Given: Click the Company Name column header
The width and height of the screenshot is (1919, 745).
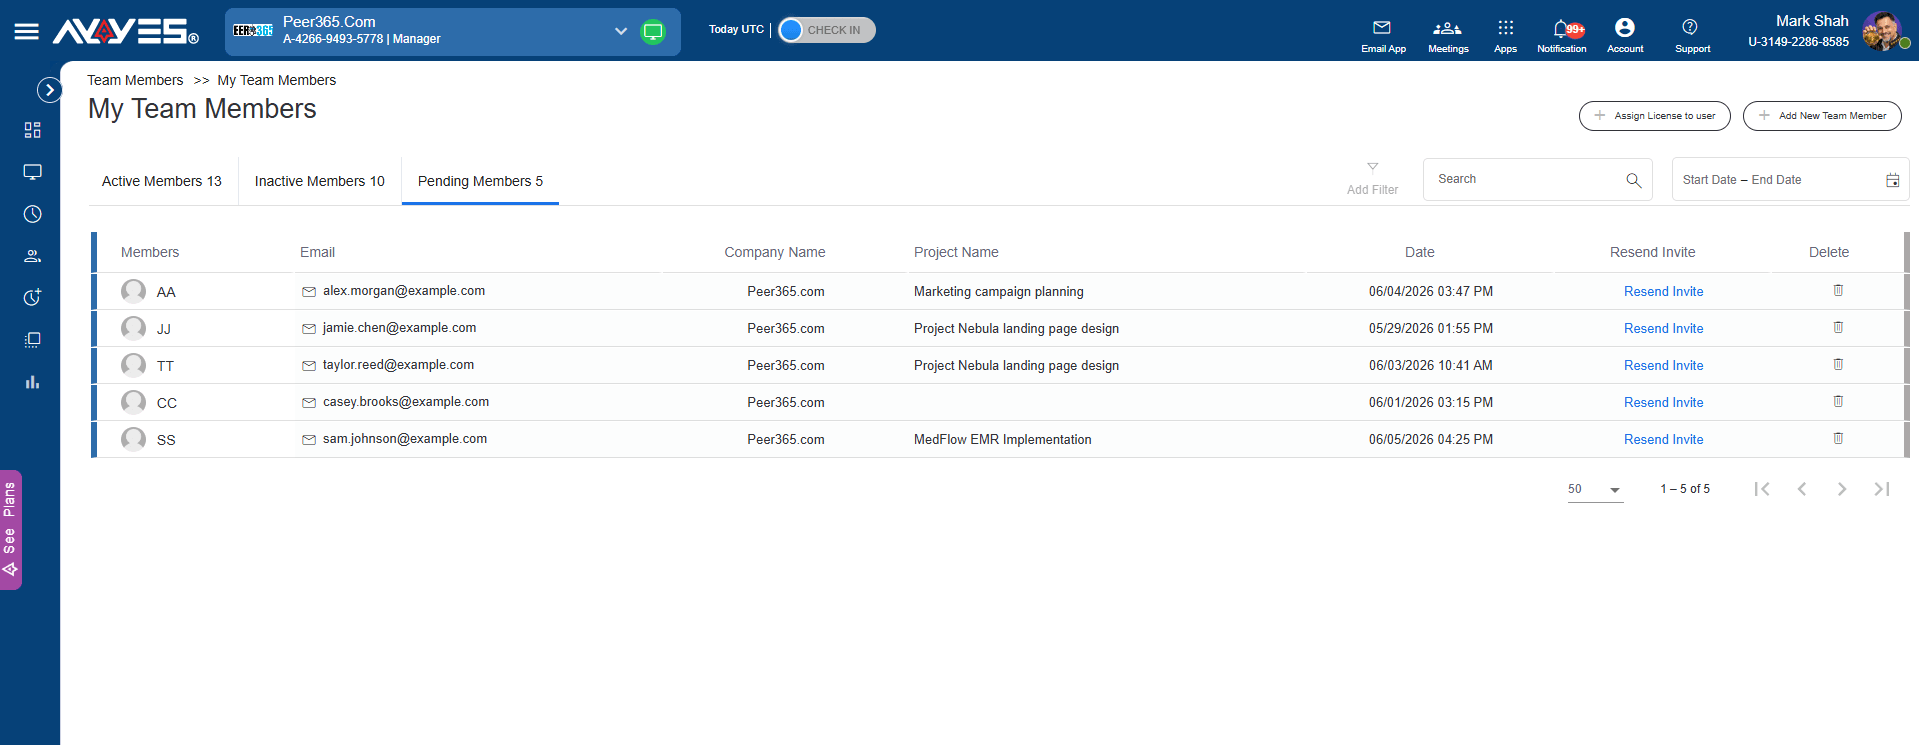Looking at the screenshot, I should point(775,252).
